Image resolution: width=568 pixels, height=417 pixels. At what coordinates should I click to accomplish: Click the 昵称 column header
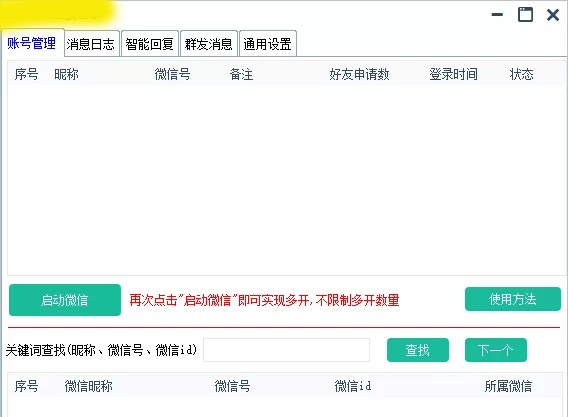(66, 74)
